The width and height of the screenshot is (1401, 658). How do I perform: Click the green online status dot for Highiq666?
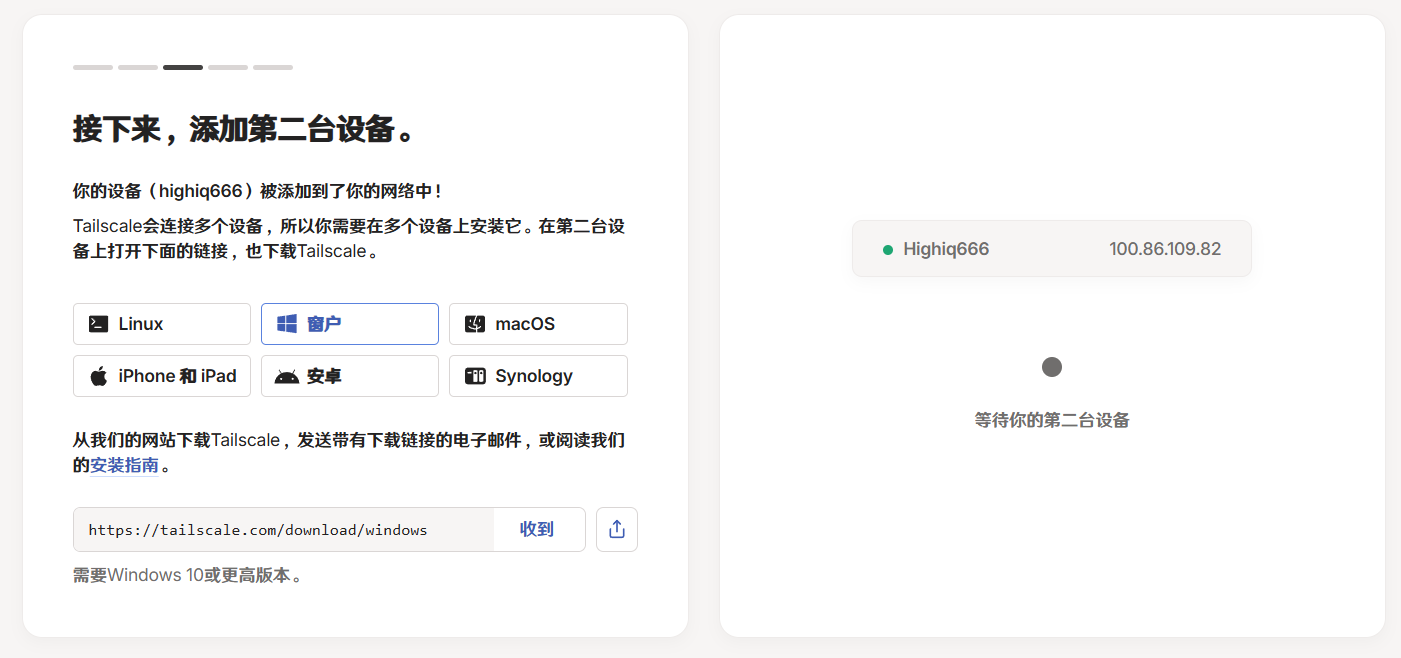[888, 250]
